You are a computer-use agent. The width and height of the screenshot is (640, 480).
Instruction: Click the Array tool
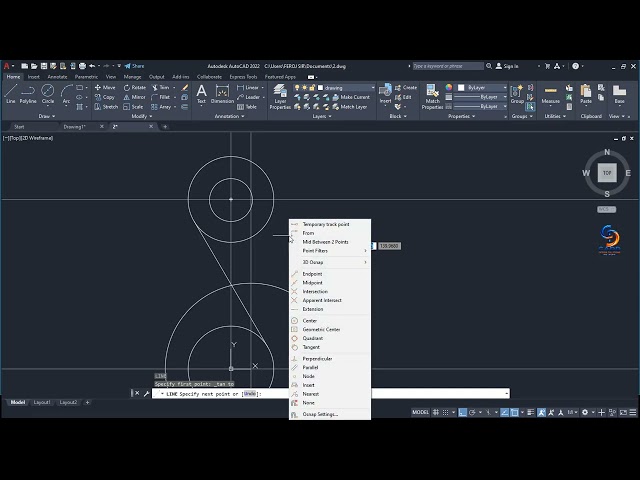tap(161, 107)
